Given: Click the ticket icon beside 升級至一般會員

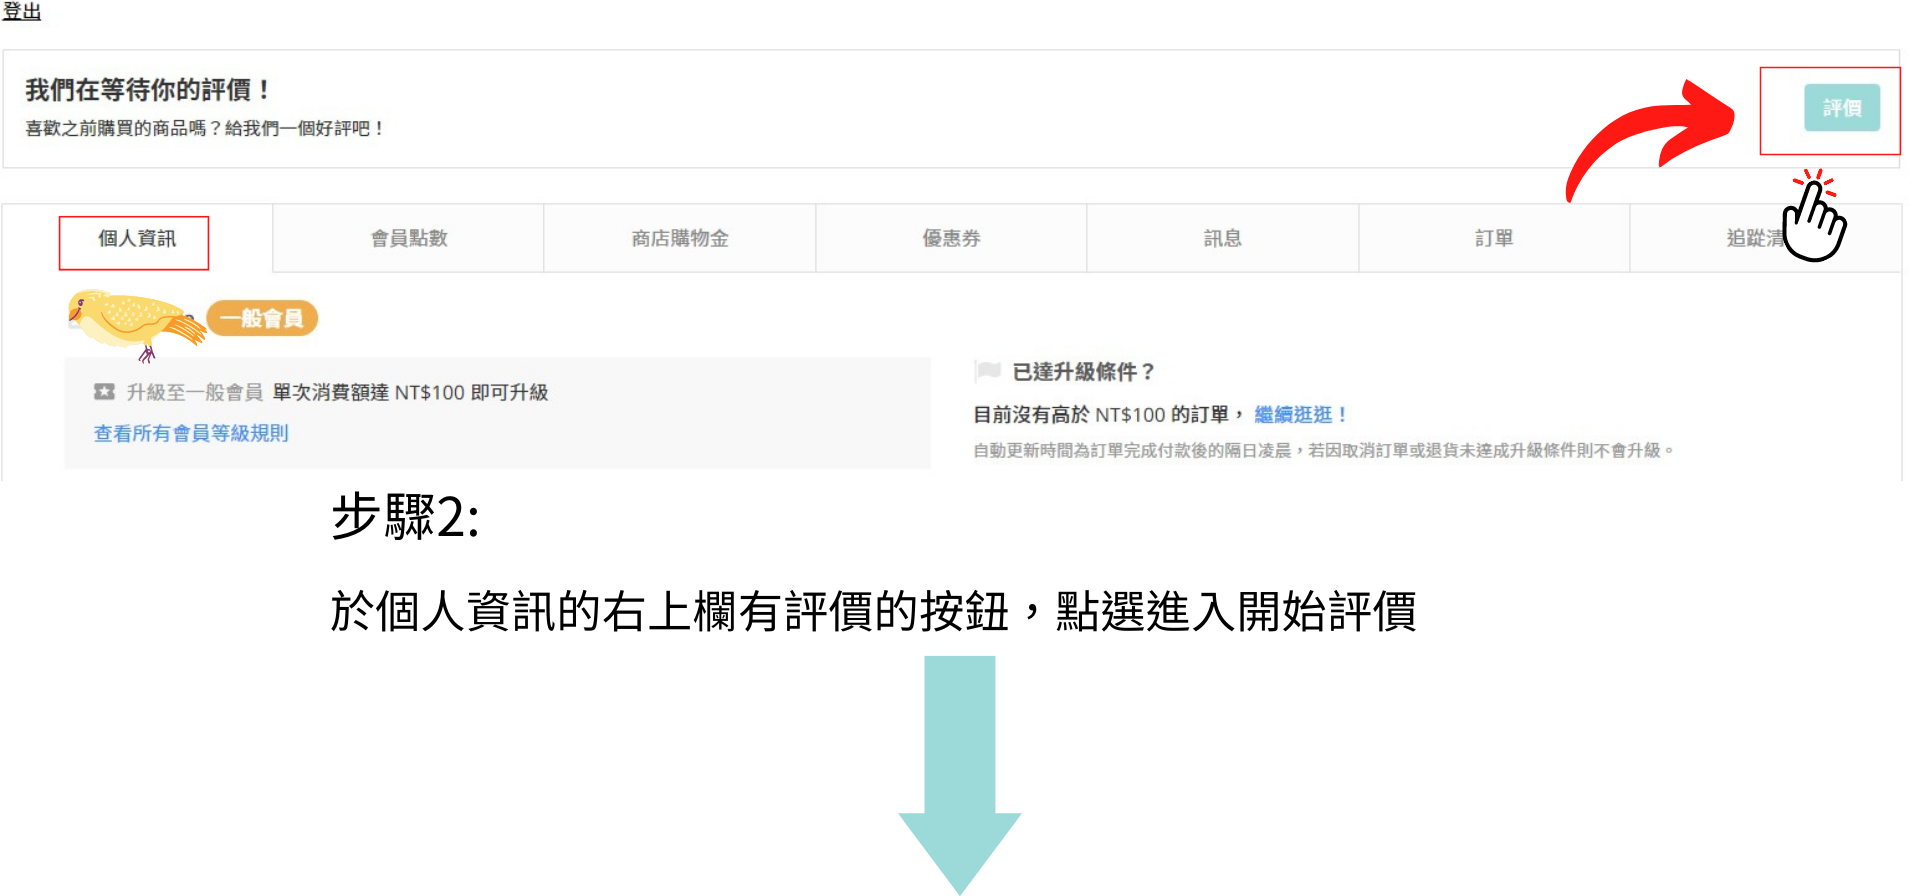Looking at the screenshot, I should [x=104, y=392].
